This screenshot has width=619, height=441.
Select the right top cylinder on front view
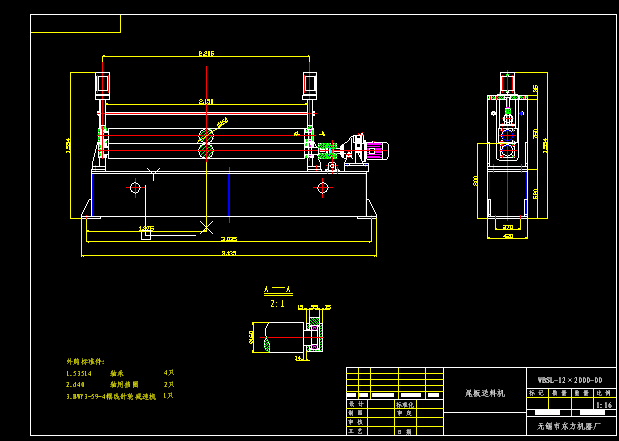click(310, 85)
